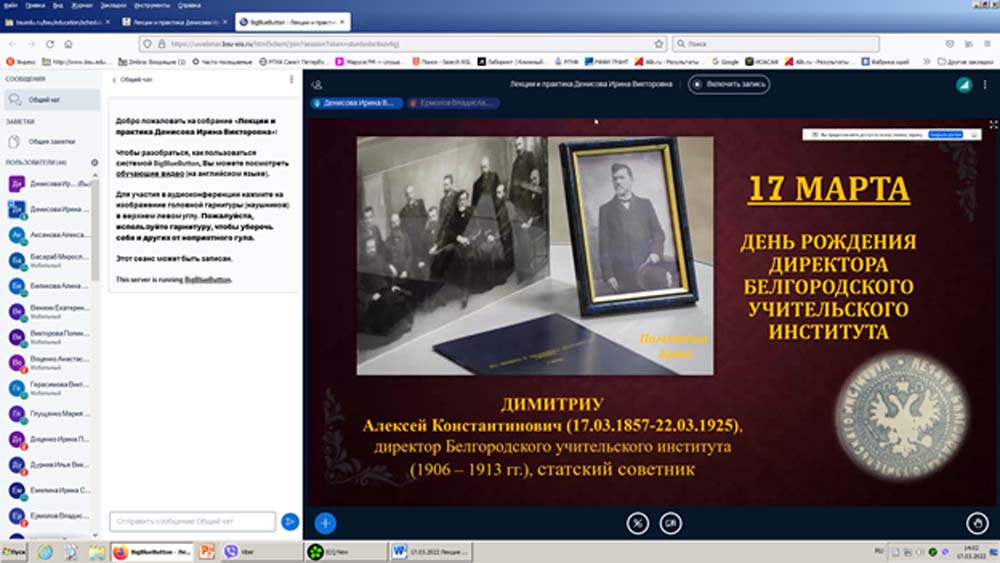The image size is (1000, 563).
Task: Click the chat message input field
Action: click(192, 521)
